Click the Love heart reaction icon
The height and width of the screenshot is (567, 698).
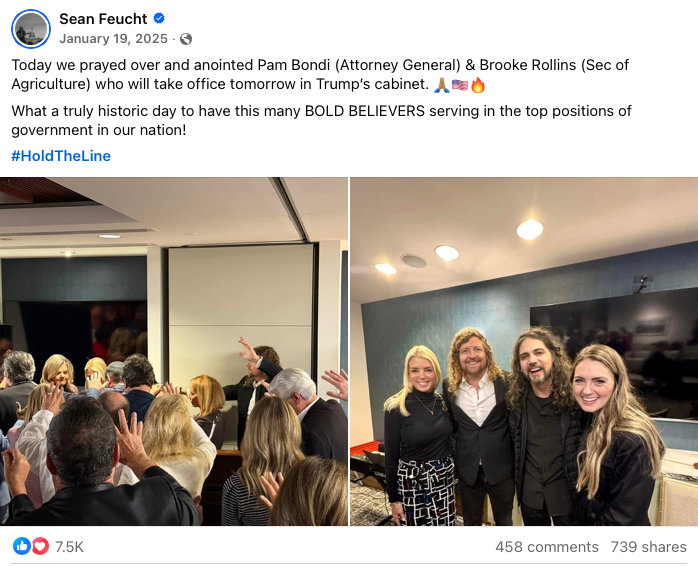point(40,546)
